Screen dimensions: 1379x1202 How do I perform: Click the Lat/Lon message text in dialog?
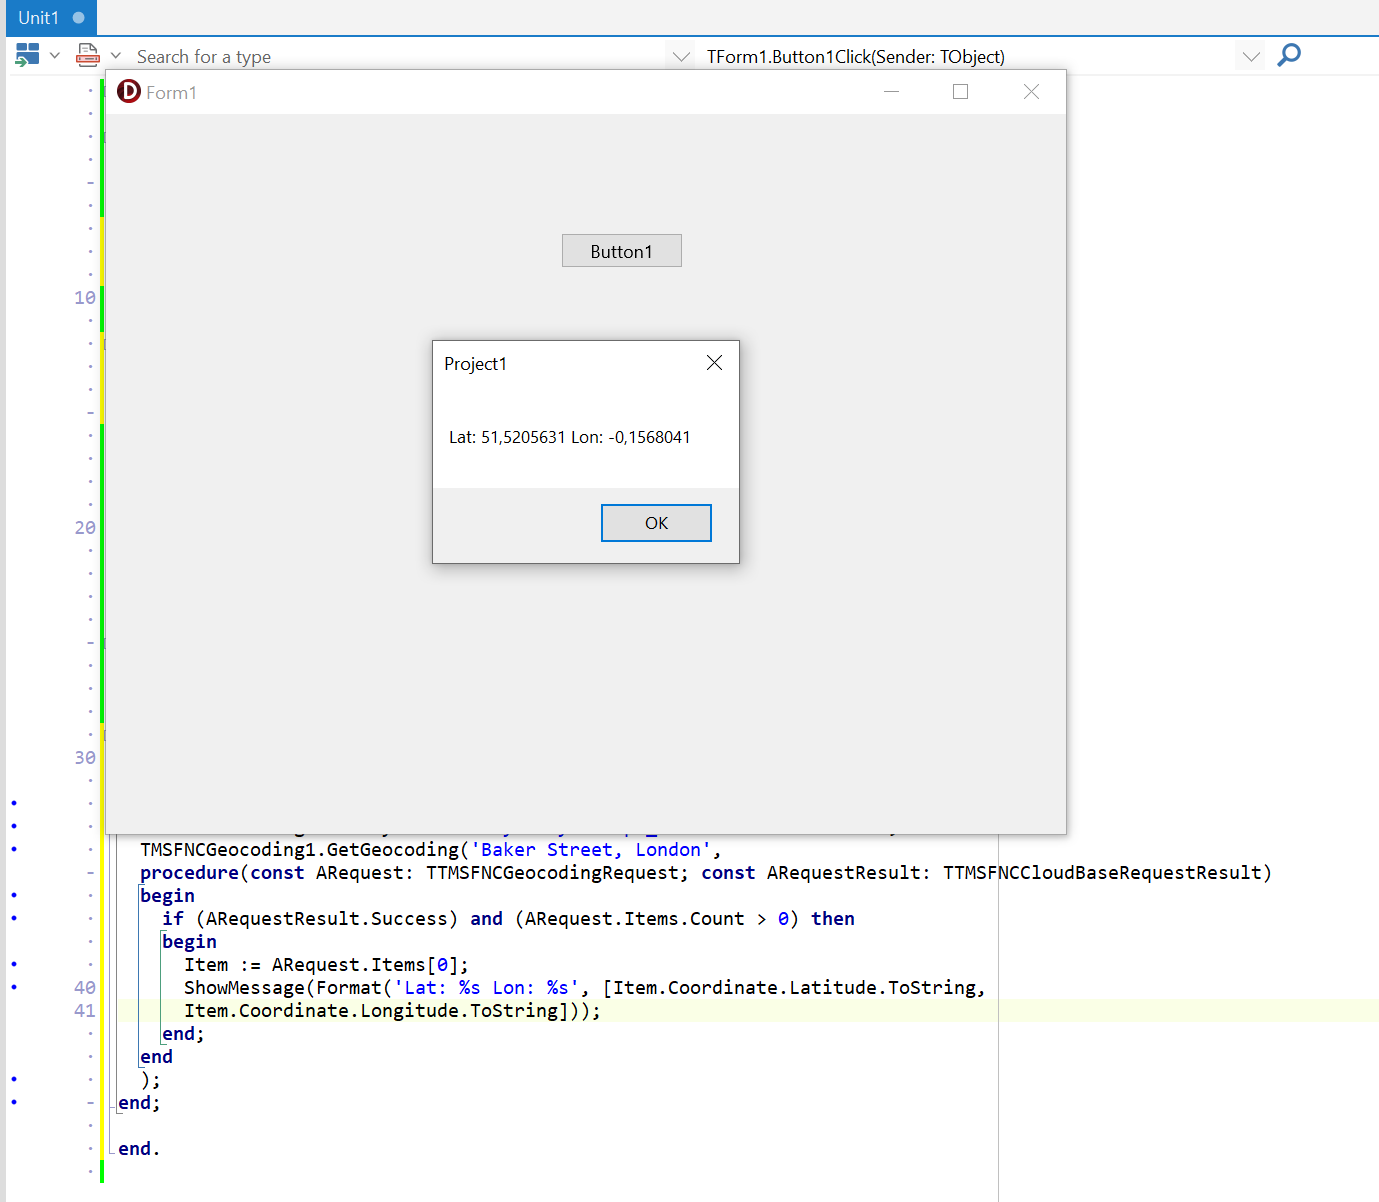pyautogui.click(x=570, y=437)
